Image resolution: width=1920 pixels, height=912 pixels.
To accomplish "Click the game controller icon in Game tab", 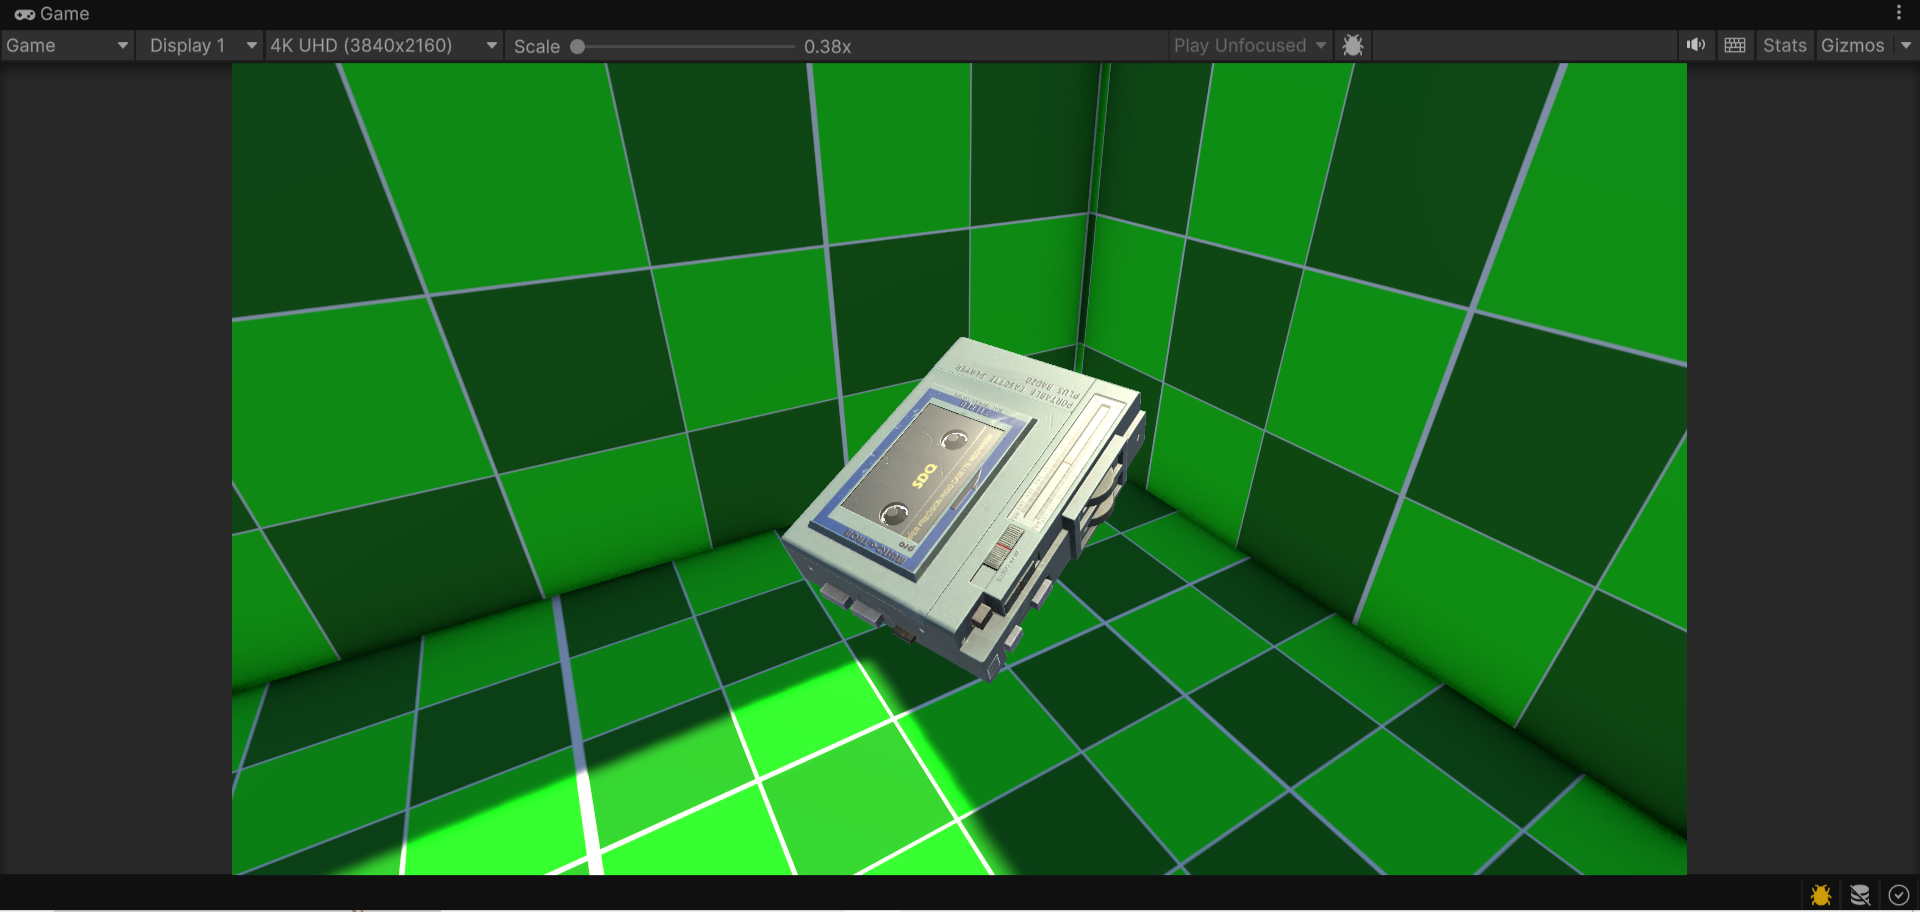I will tap(25, 14).
